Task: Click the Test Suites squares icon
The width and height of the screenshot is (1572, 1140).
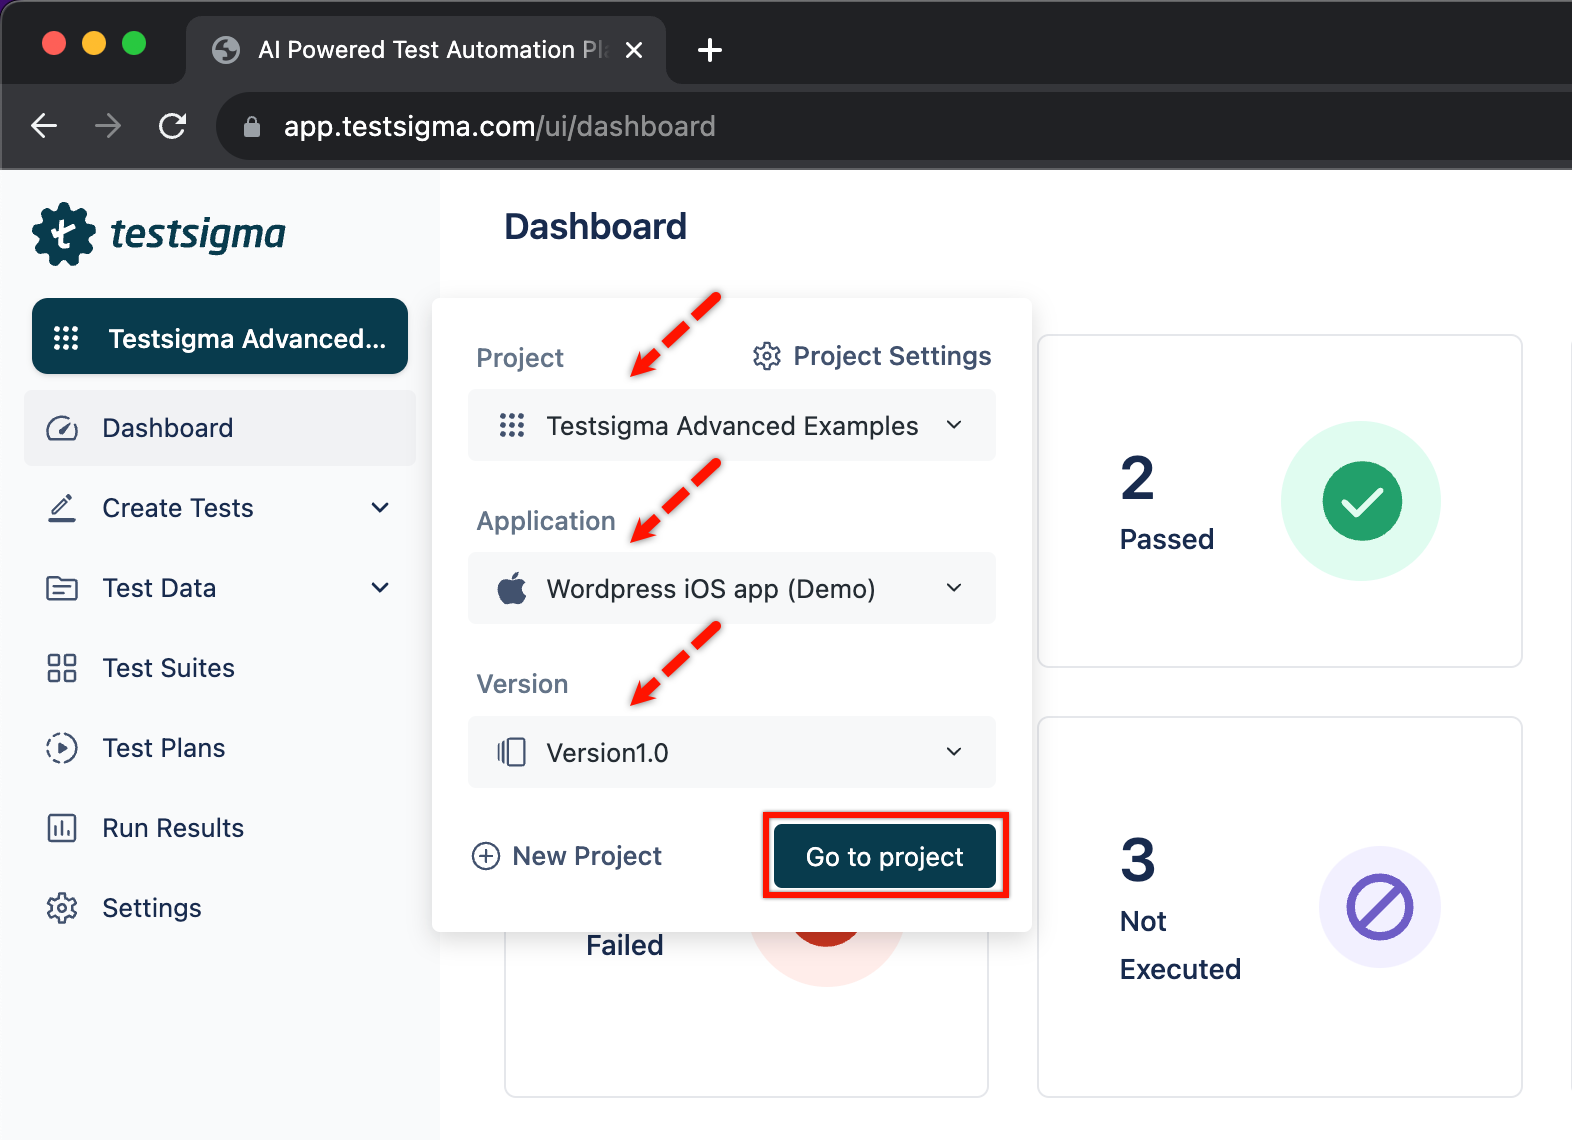Action: coord(62,668)
